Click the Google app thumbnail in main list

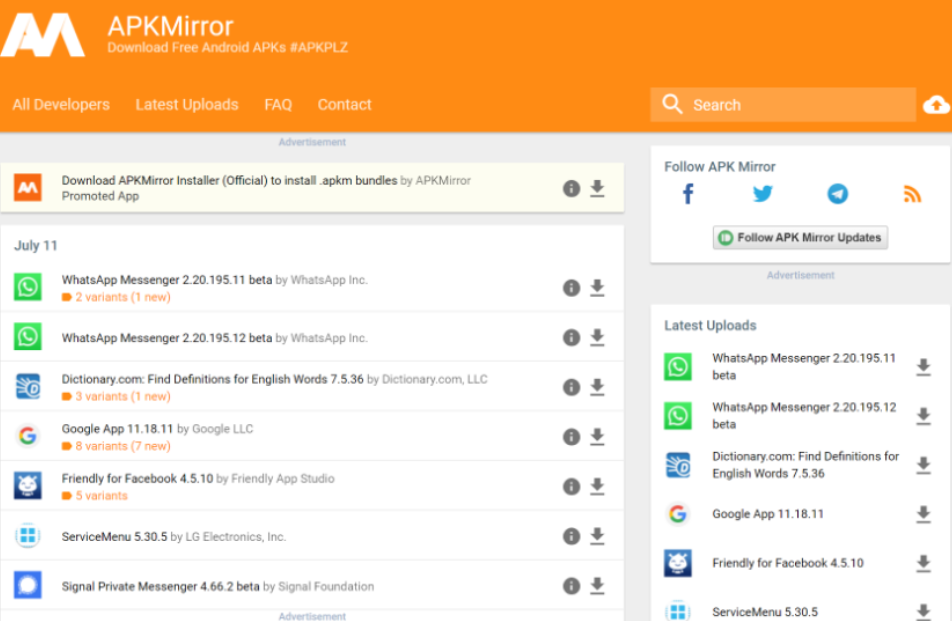coord(28,436)
